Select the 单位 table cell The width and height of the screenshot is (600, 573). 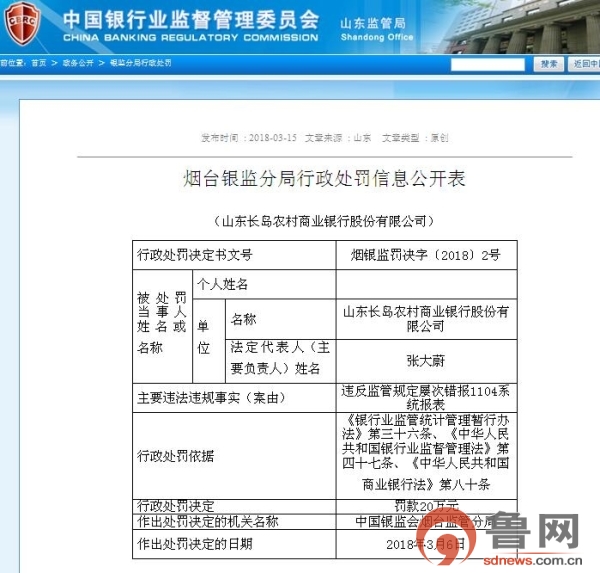click(209, 341)
